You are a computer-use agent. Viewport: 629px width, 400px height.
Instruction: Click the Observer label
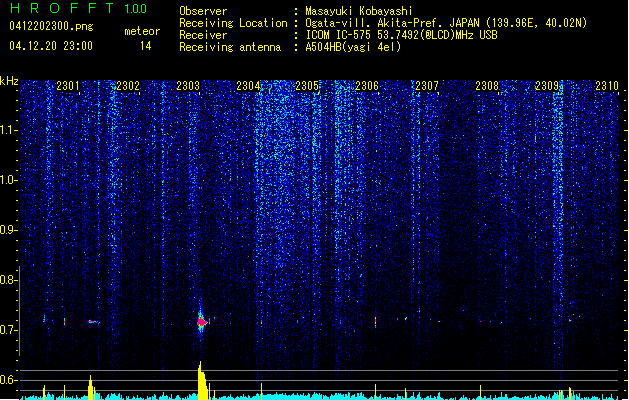tap(203, 11)
